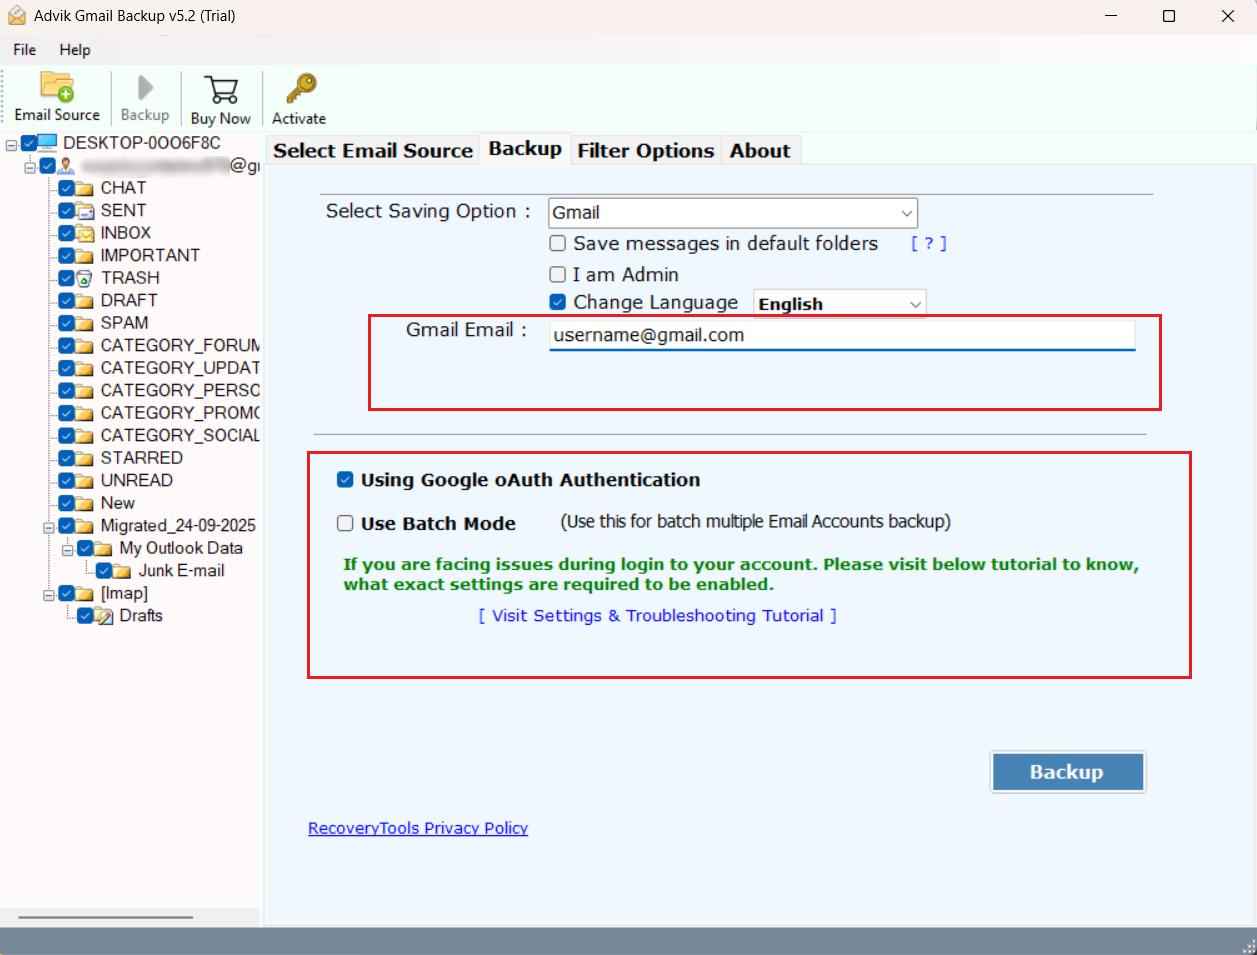Click the CATEGORY_FORUM folder icon

(x=85, y=346)
